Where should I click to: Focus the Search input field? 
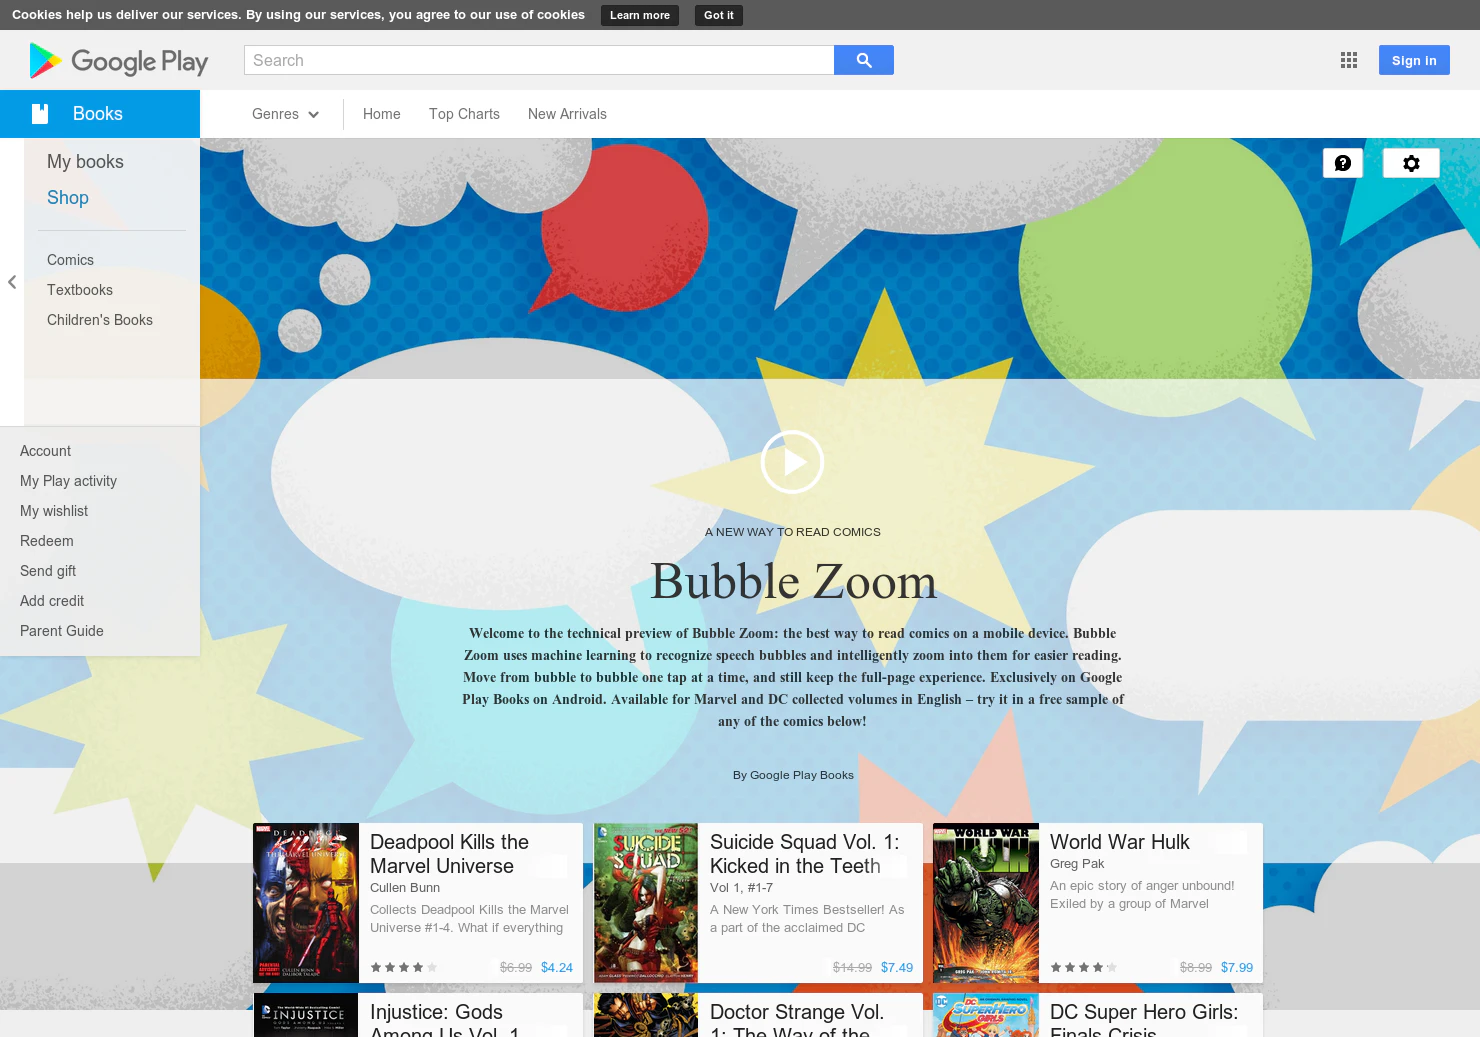[539, 60]
